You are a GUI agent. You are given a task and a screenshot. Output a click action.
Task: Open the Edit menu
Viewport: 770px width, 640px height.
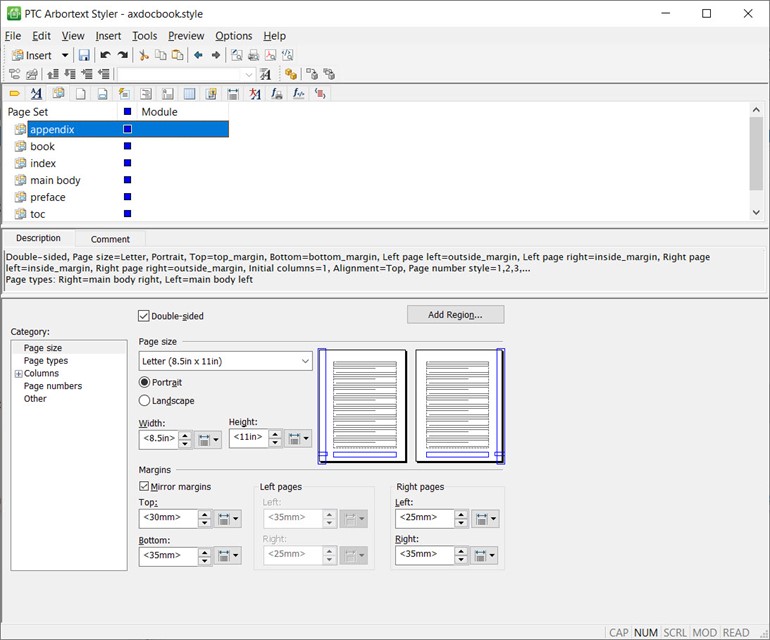[x=41, y=36]
